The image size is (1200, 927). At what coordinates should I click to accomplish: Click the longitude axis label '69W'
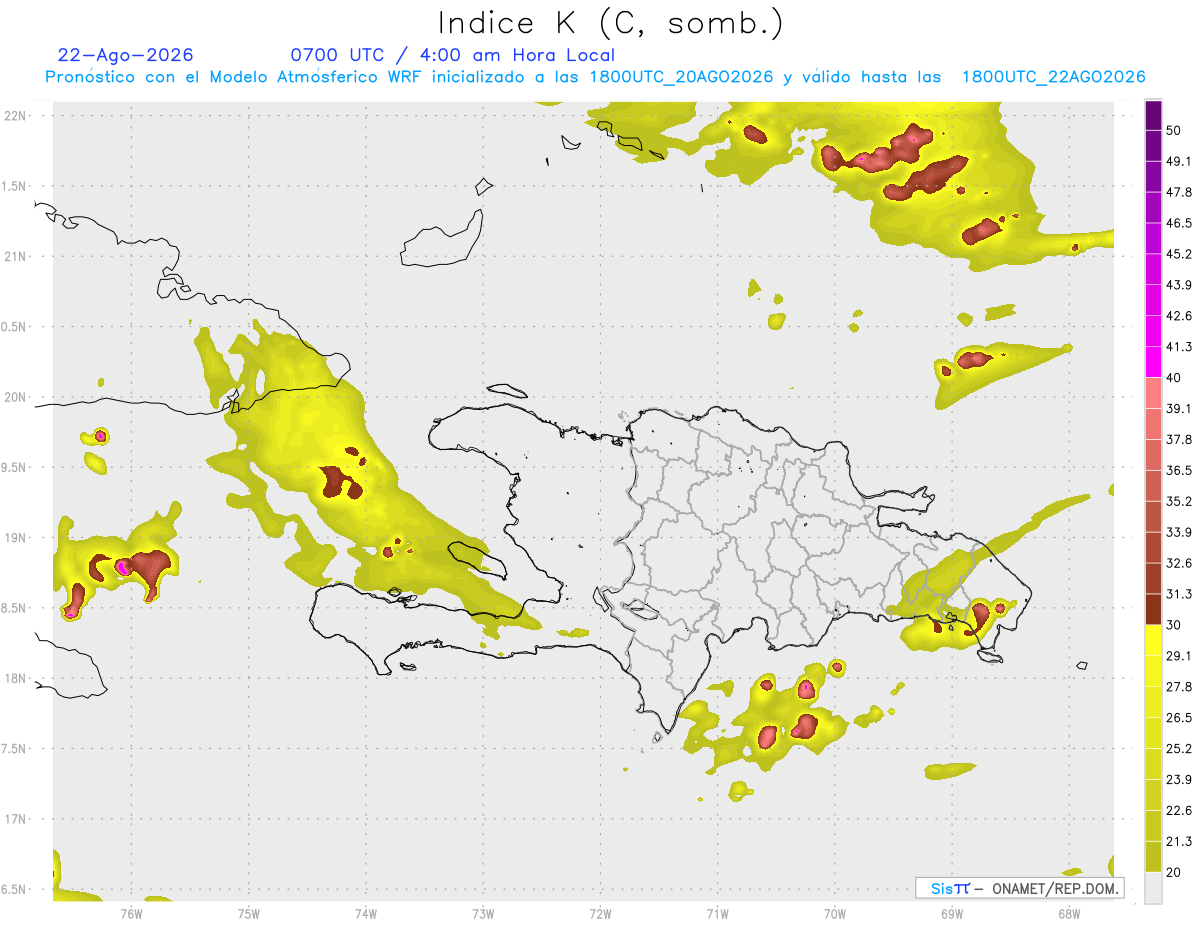[x=952, y=914]
